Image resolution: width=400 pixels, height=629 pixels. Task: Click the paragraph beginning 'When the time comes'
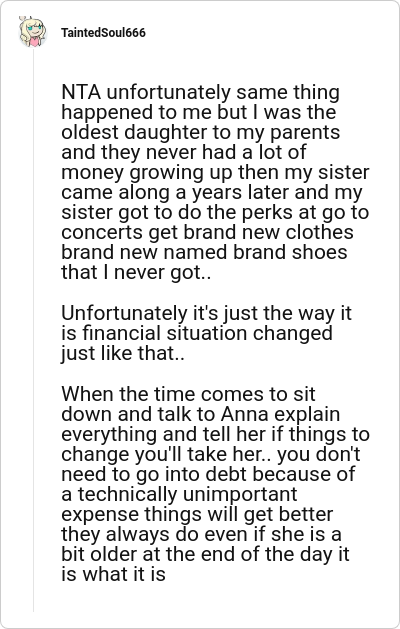click(x=215, y=484)
